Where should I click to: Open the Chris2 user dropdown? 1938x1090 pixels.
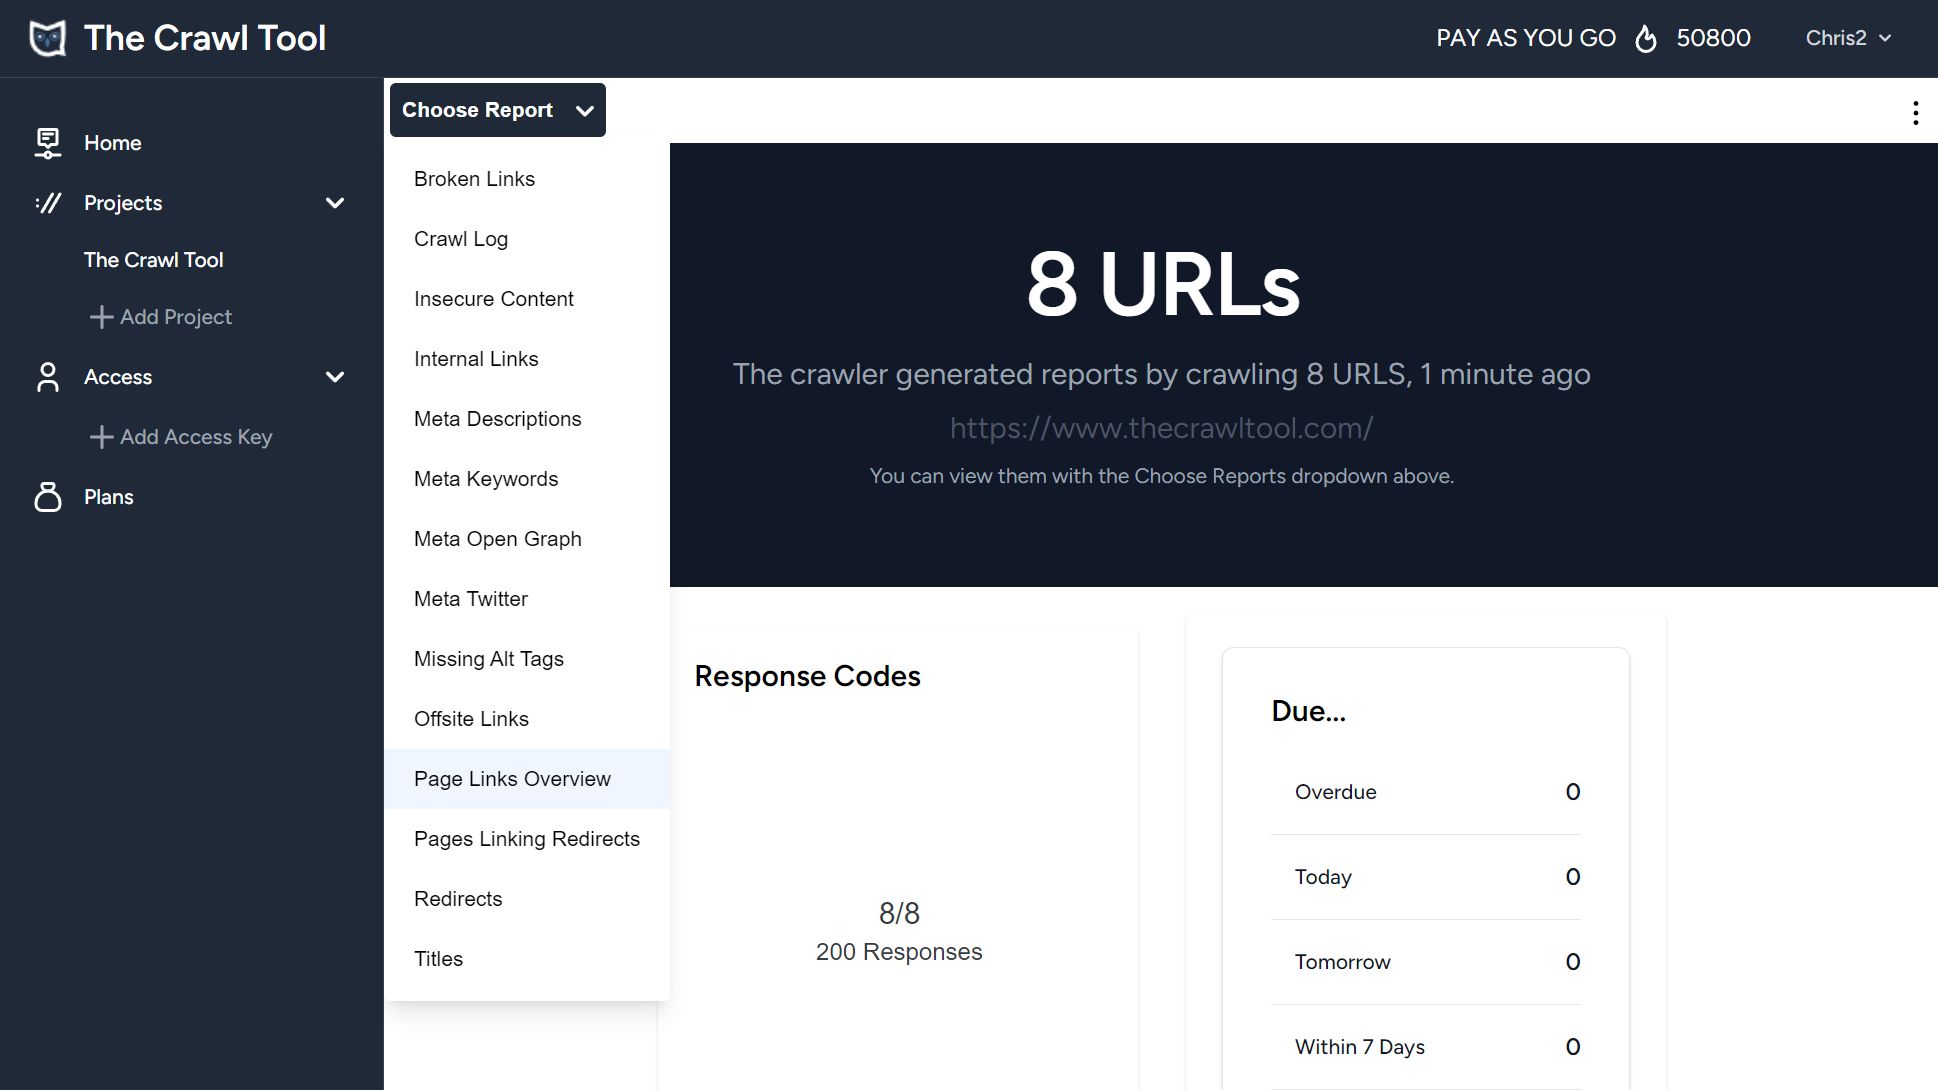(x=1848, y=38)
